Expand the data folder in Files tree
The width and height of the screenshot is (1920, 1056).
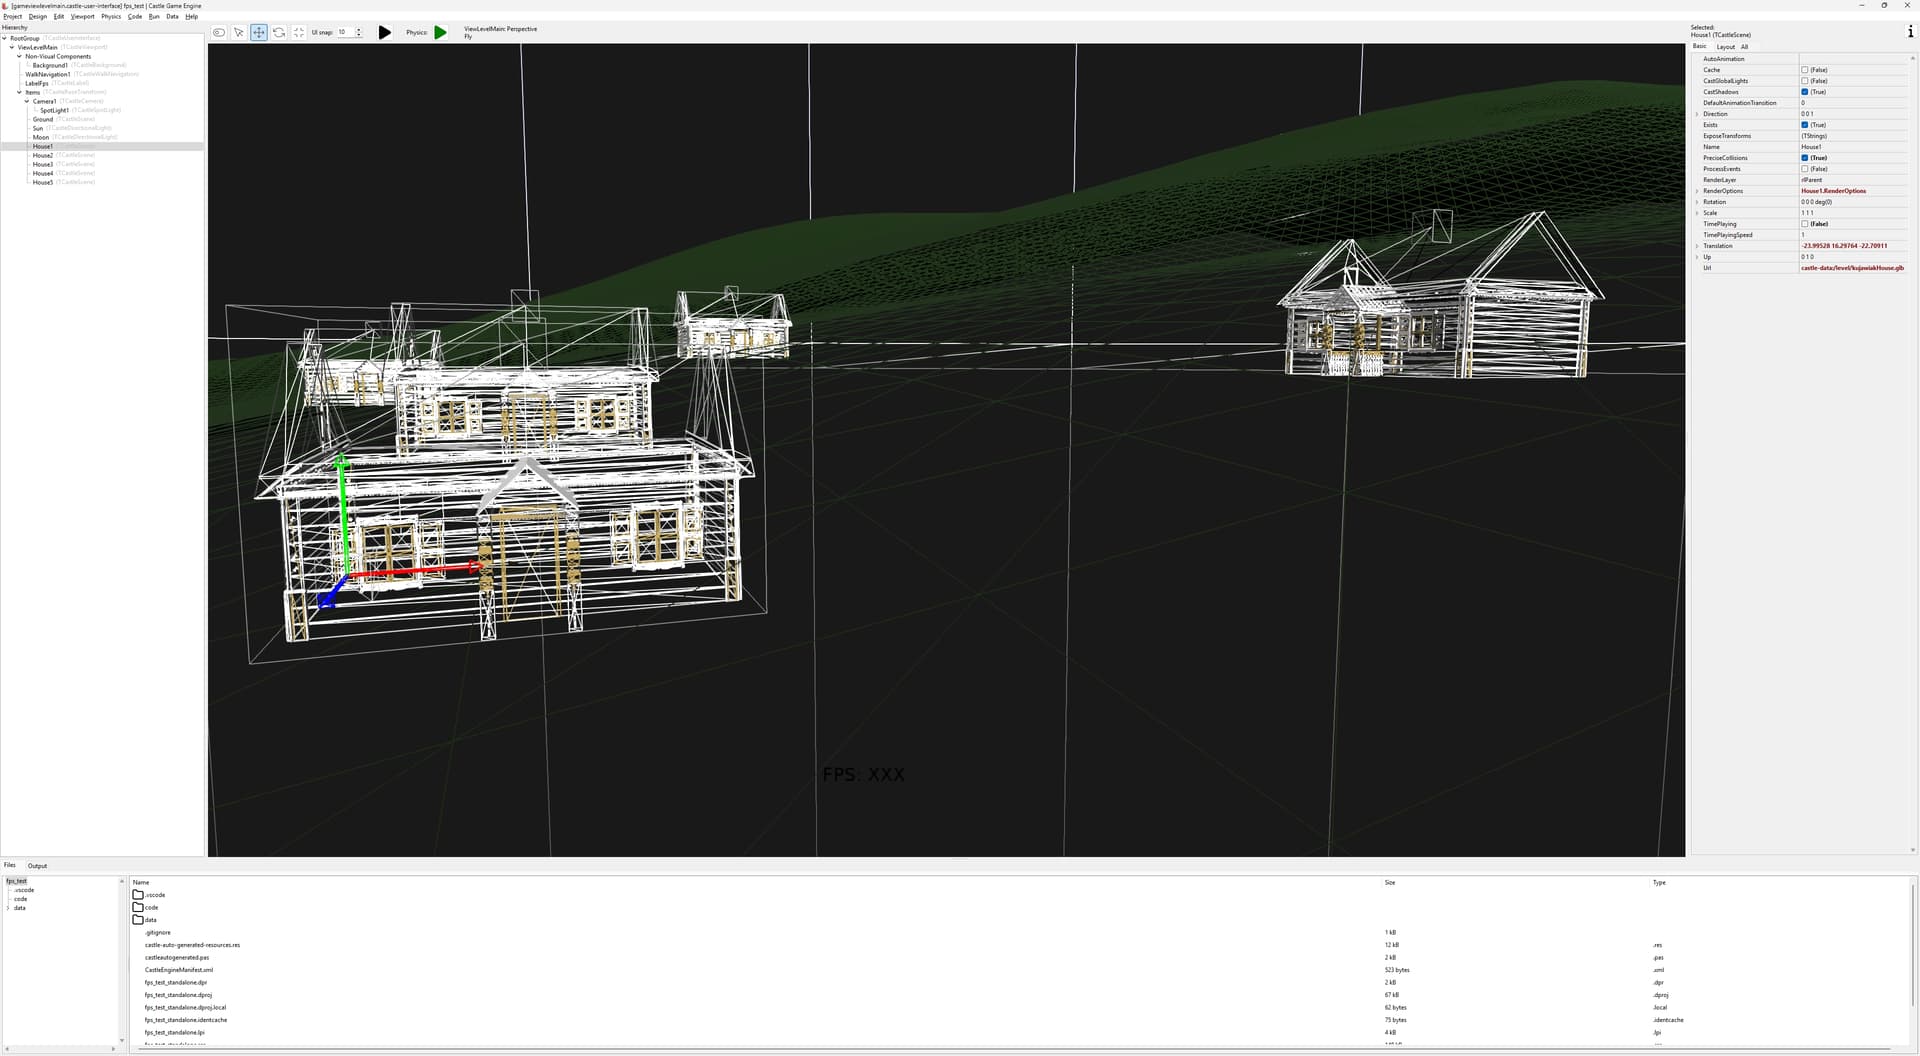(x=8, y=908)
